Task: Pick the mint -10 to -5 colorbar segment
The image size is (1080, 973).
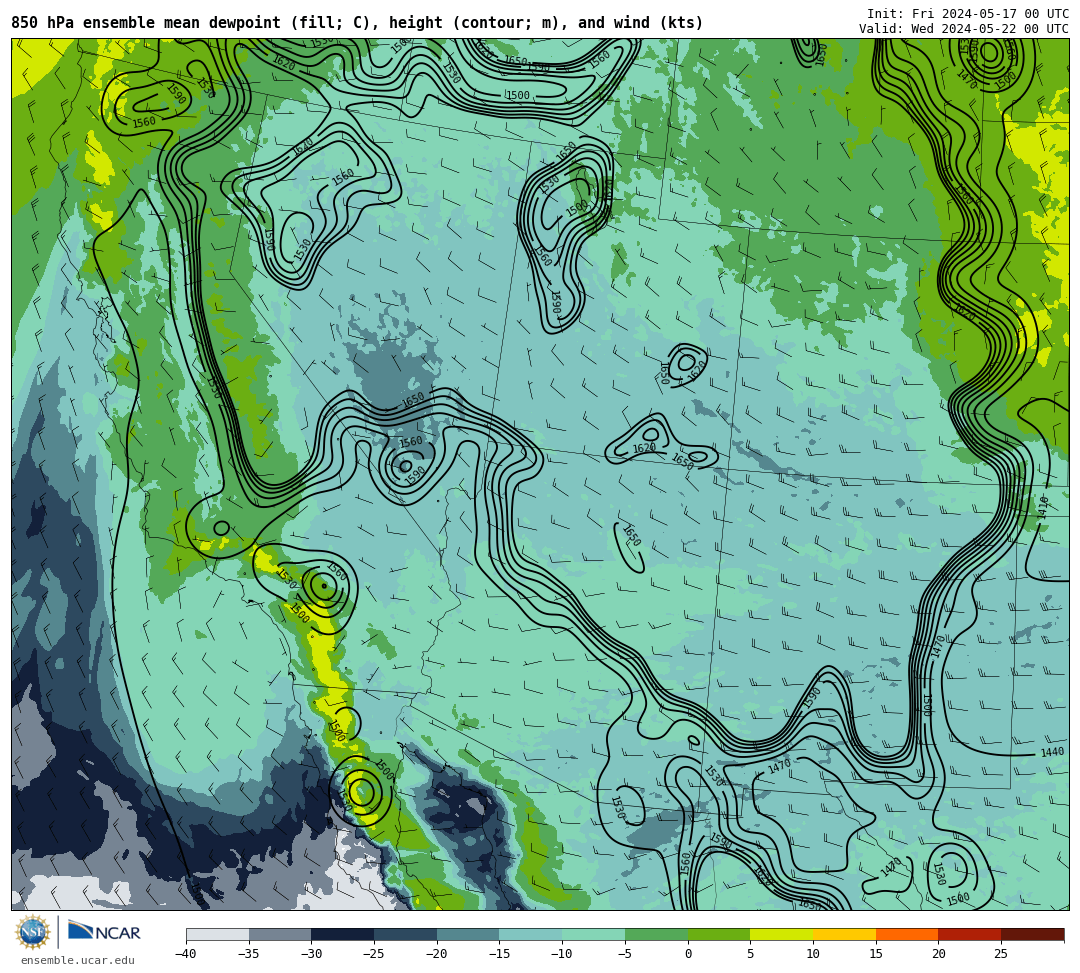Action: pos(594,934)
